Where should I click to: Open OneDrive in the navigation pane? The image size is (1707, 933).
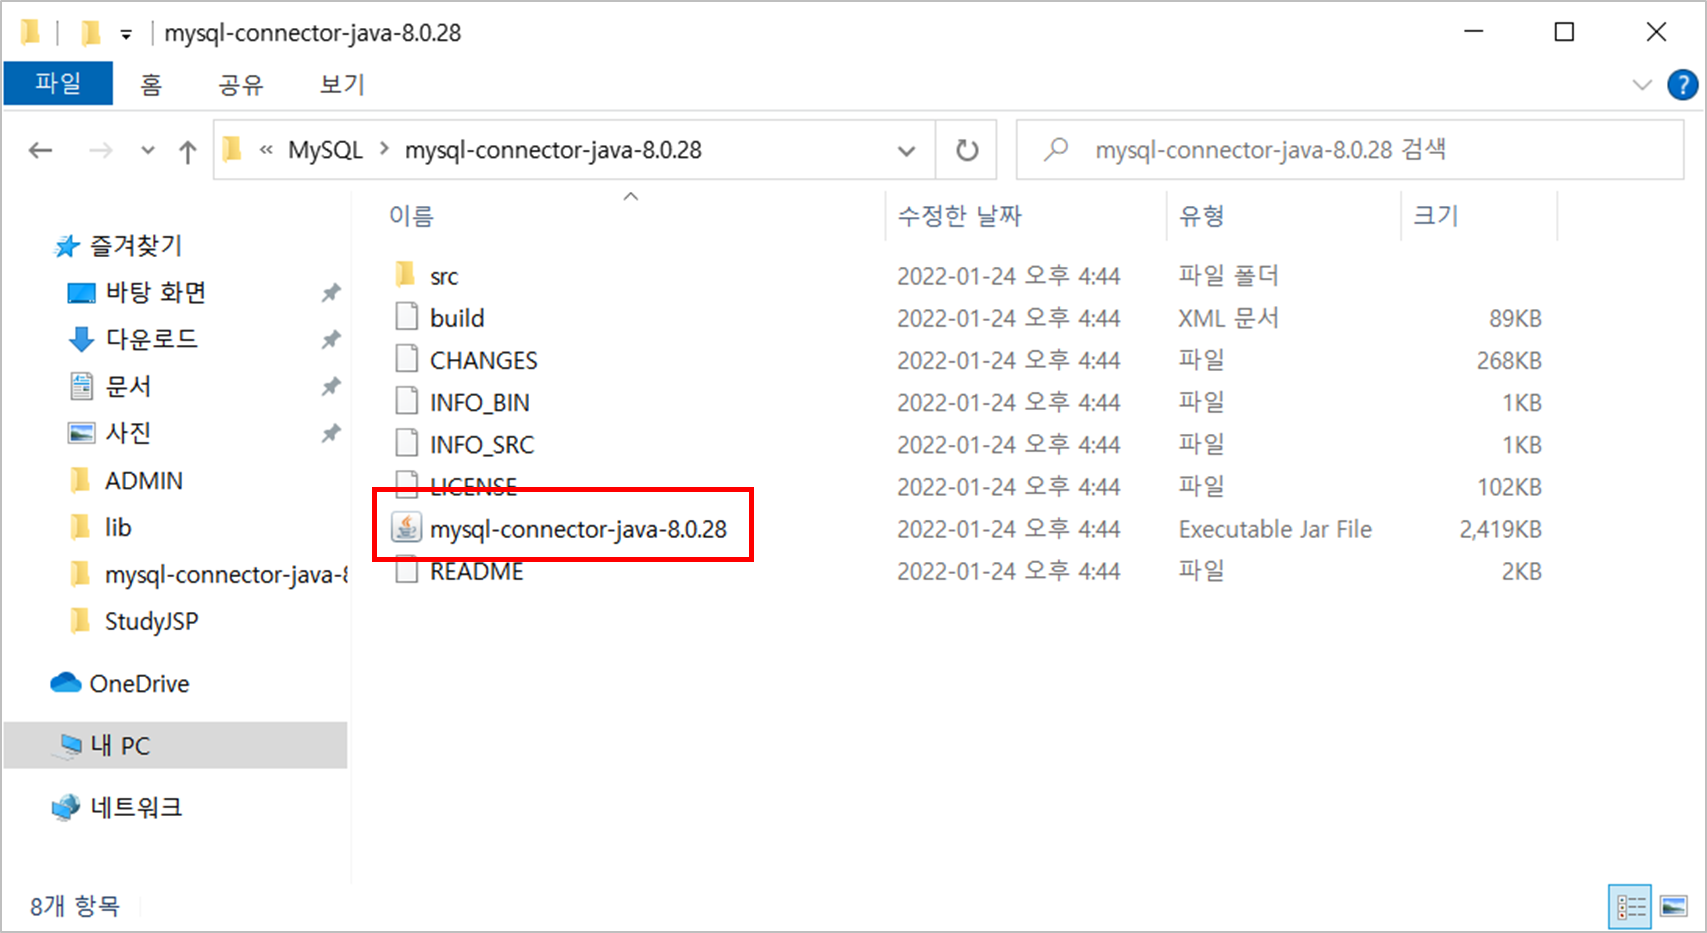pyautogui.click(x=139, y=683)
